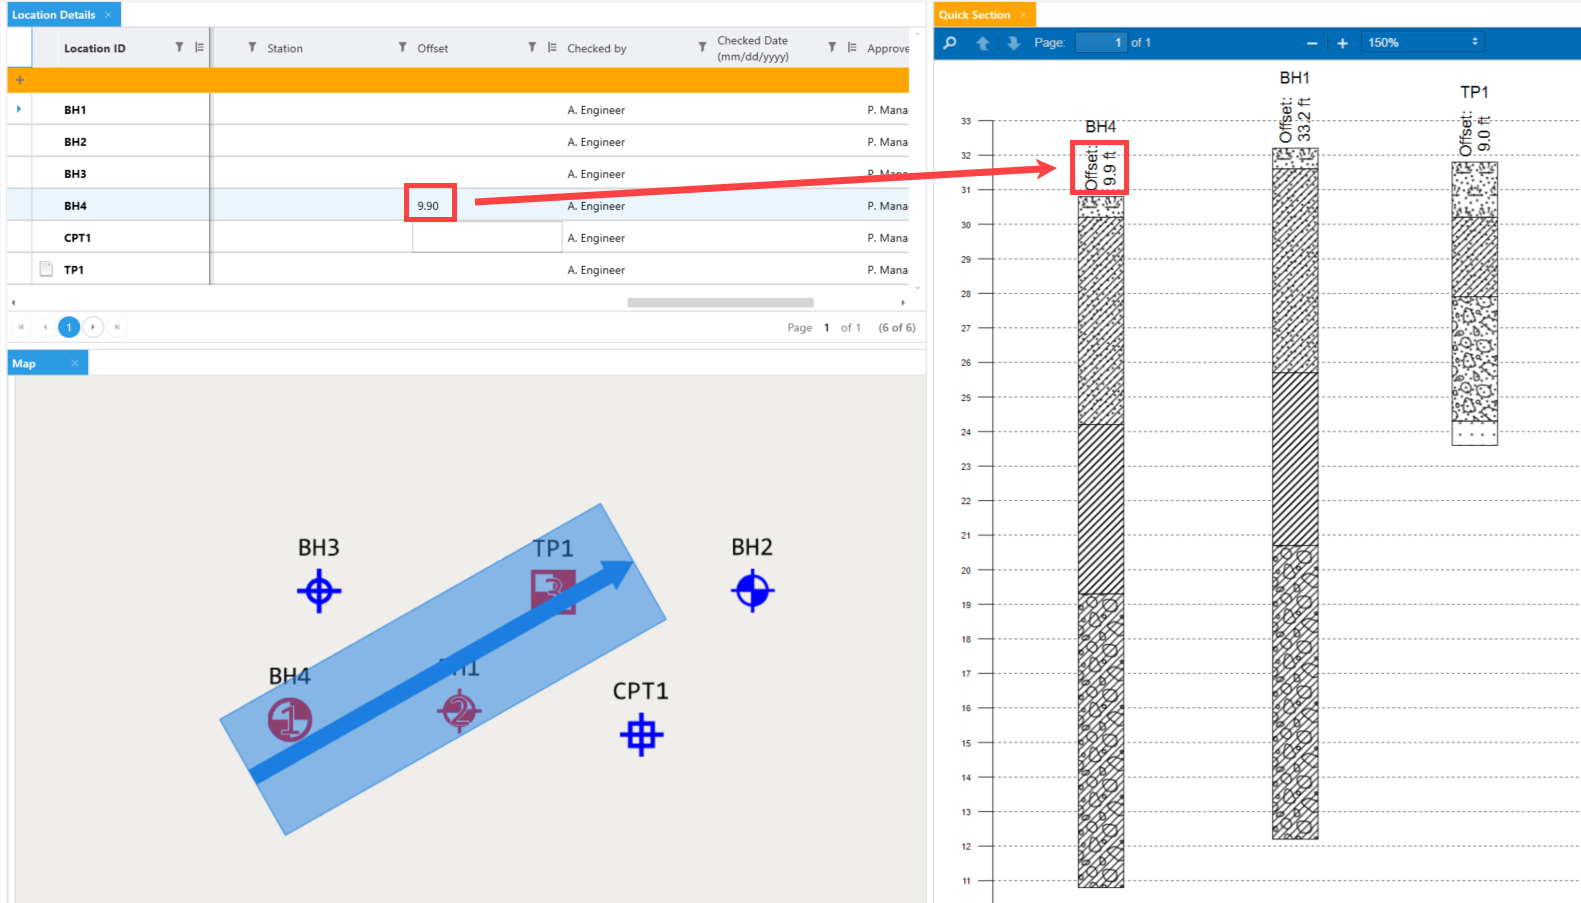Screen dimensions: 1581x903
Task: Select BH4 marker numbered 1 on map
Action: (x=290, y=720)
